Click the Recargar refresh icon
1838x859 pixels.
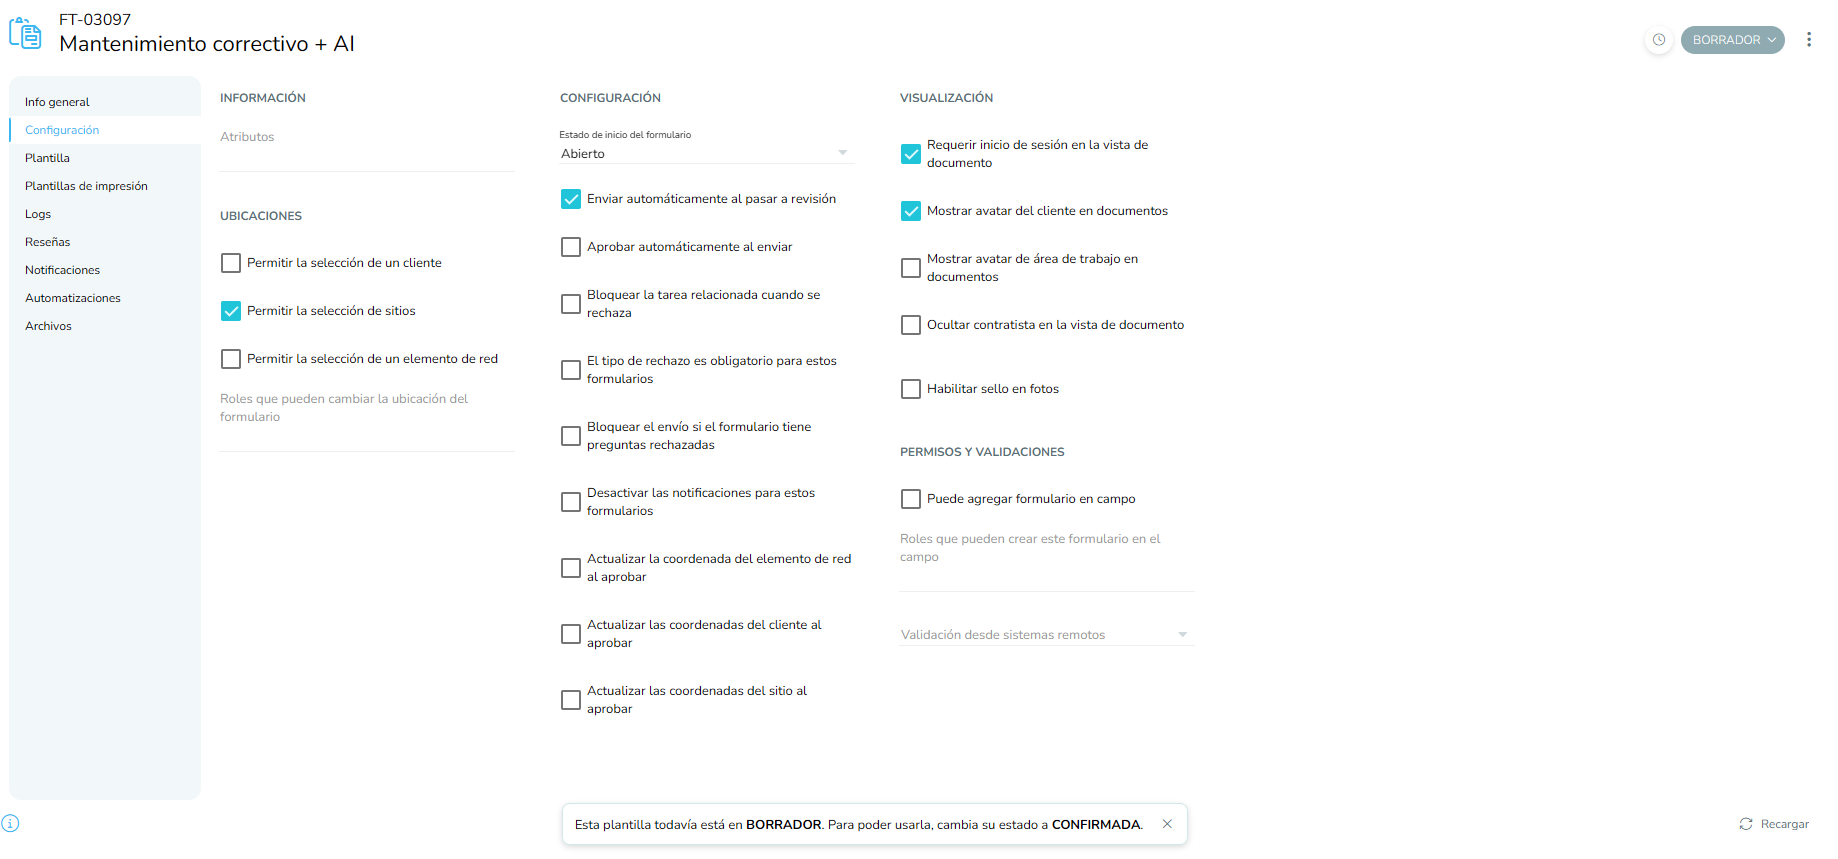point(1746,824)
